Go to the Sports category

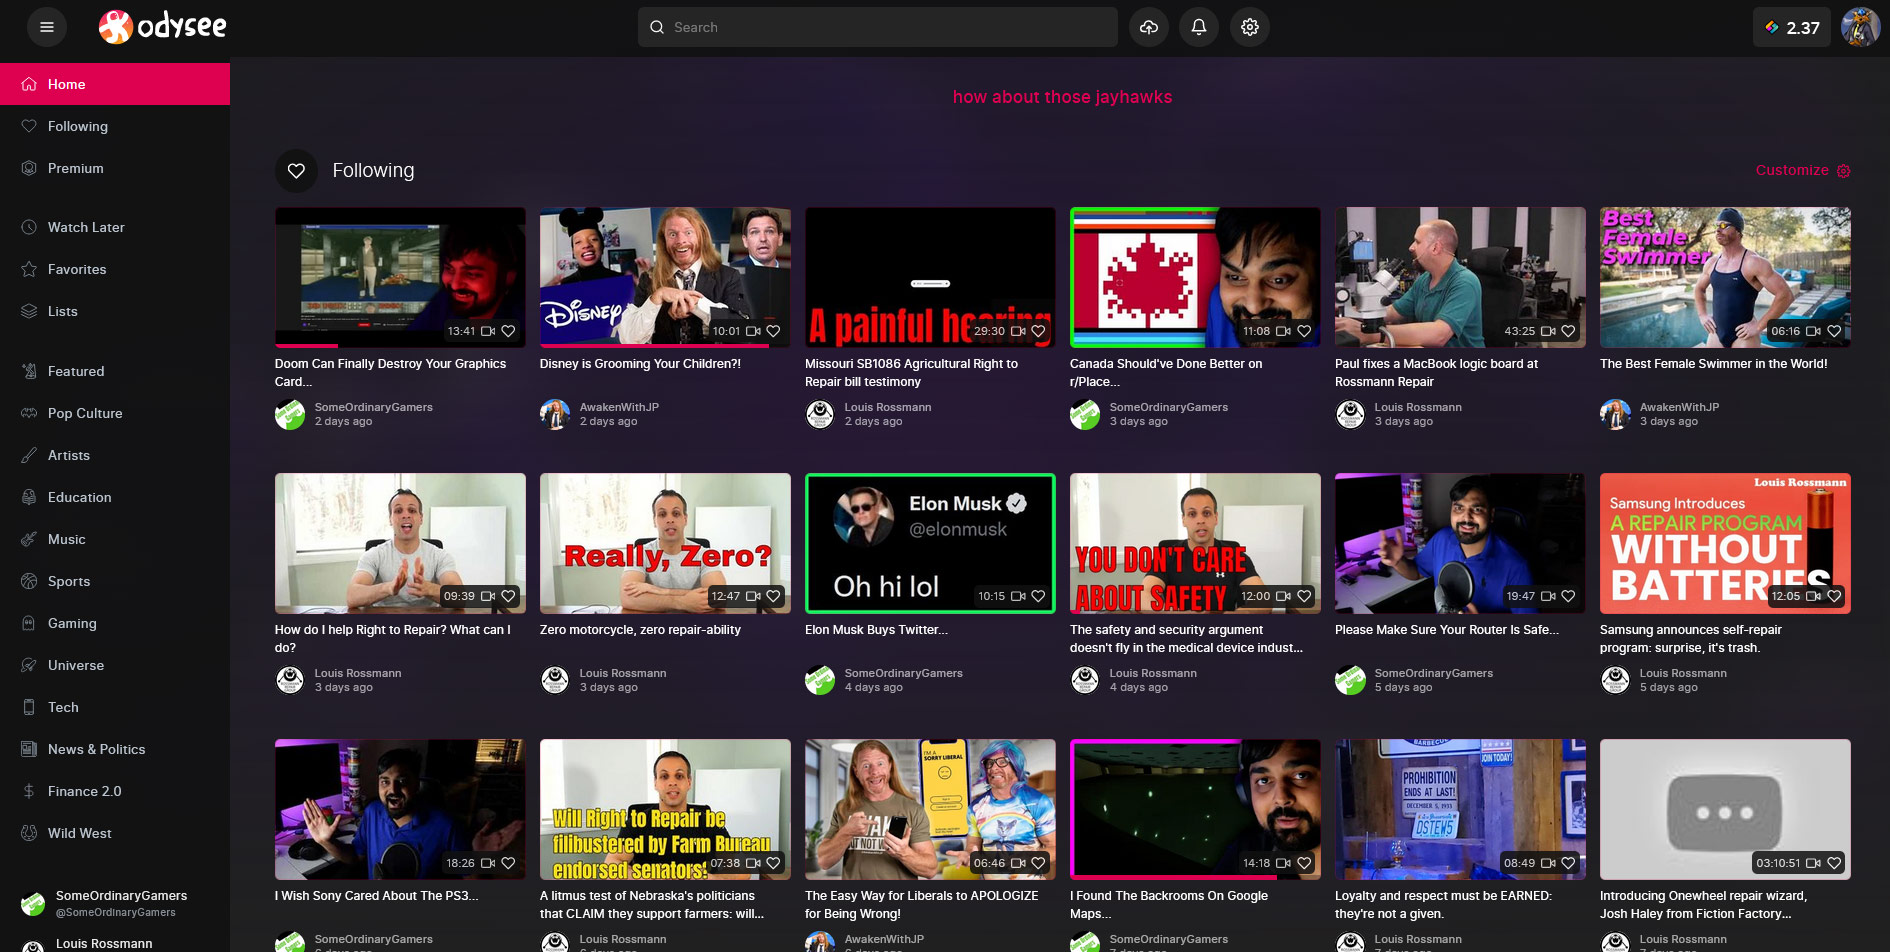click(x=115, y=581)
